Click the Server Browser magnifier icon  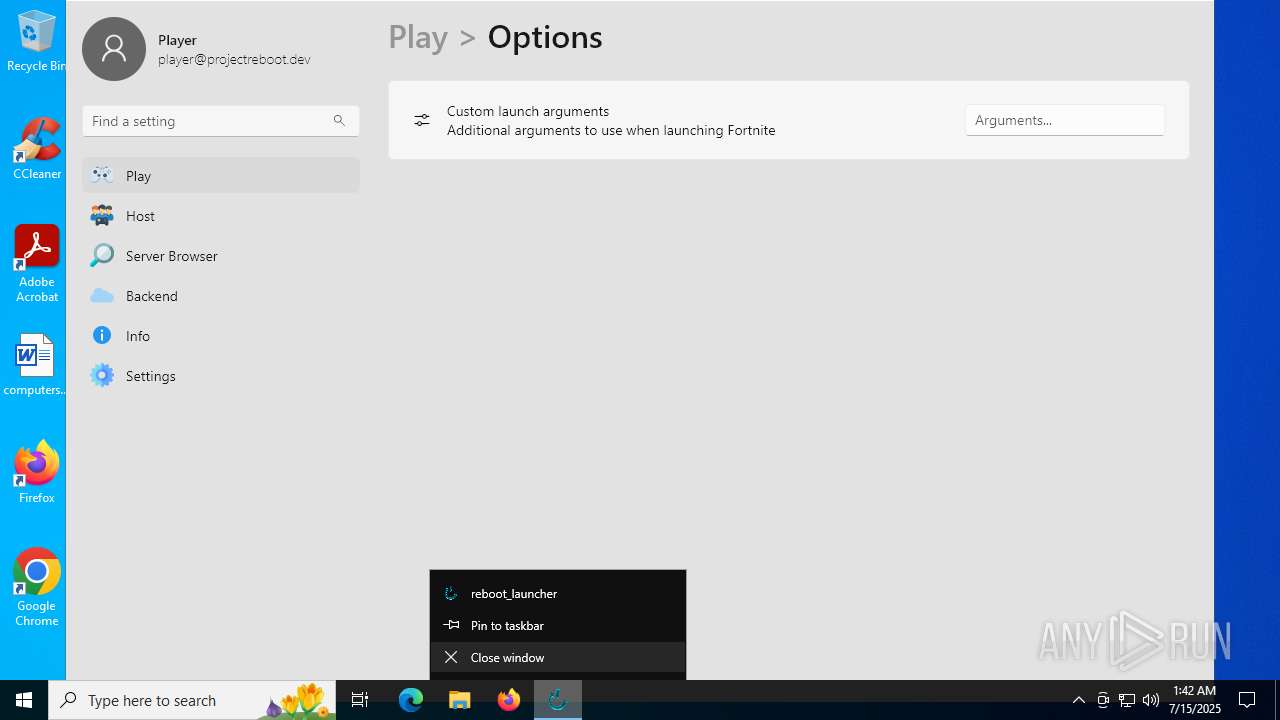coord(102,255)
